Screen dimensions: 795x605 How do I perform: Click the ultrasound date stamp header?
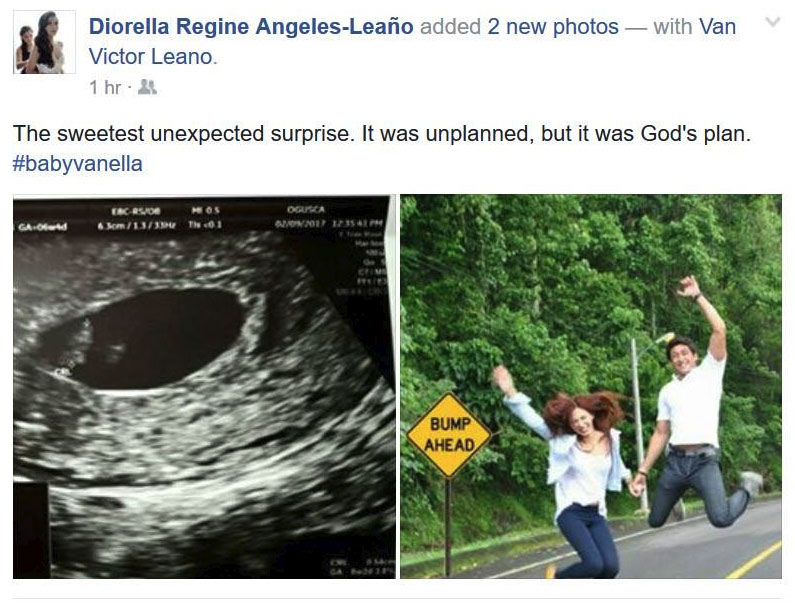coord(329,223)
